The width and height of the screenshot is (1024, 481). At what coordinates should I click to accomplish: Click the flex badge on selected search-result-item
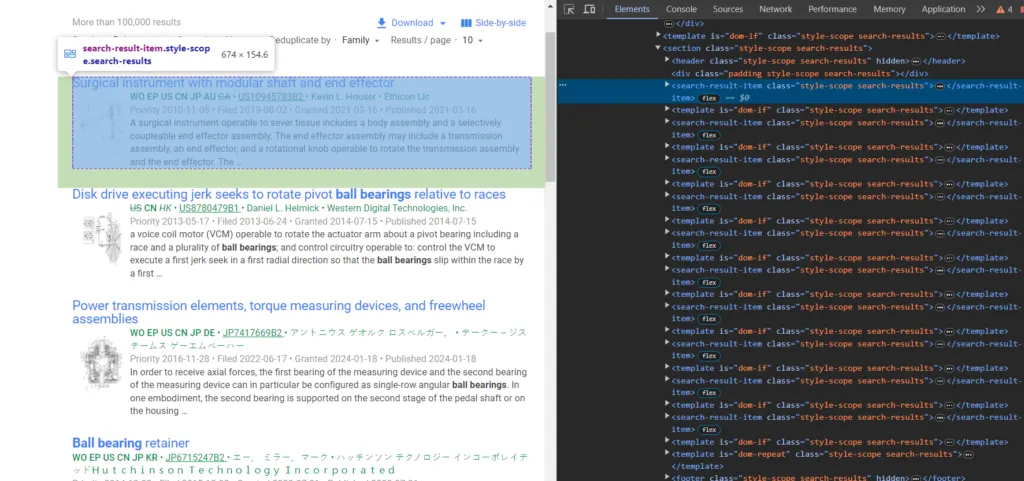click(710, 98)
